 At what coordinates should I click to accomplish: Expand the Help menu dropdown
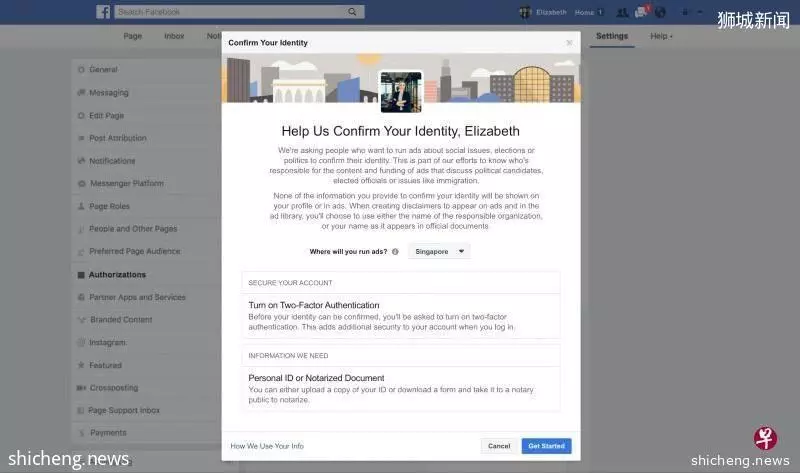click(661, 36)
